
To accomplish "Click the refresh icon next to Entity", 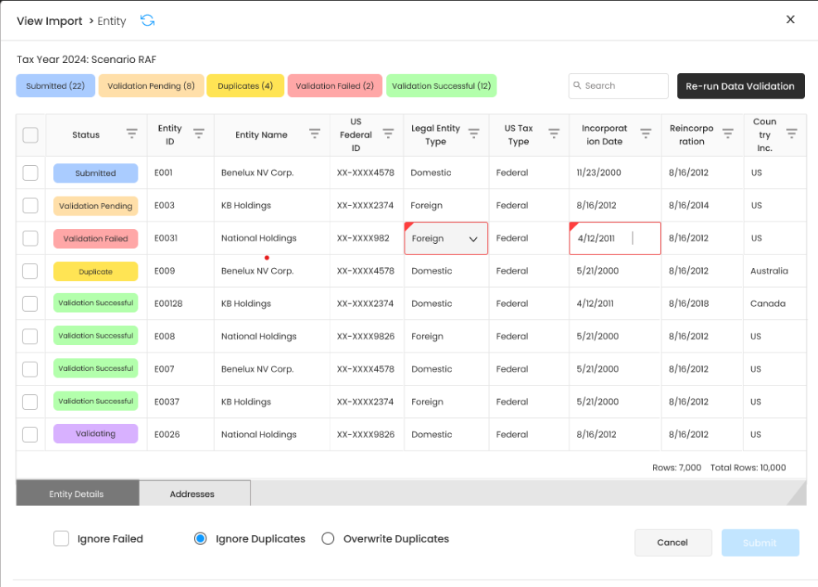I will coord(148,20).
